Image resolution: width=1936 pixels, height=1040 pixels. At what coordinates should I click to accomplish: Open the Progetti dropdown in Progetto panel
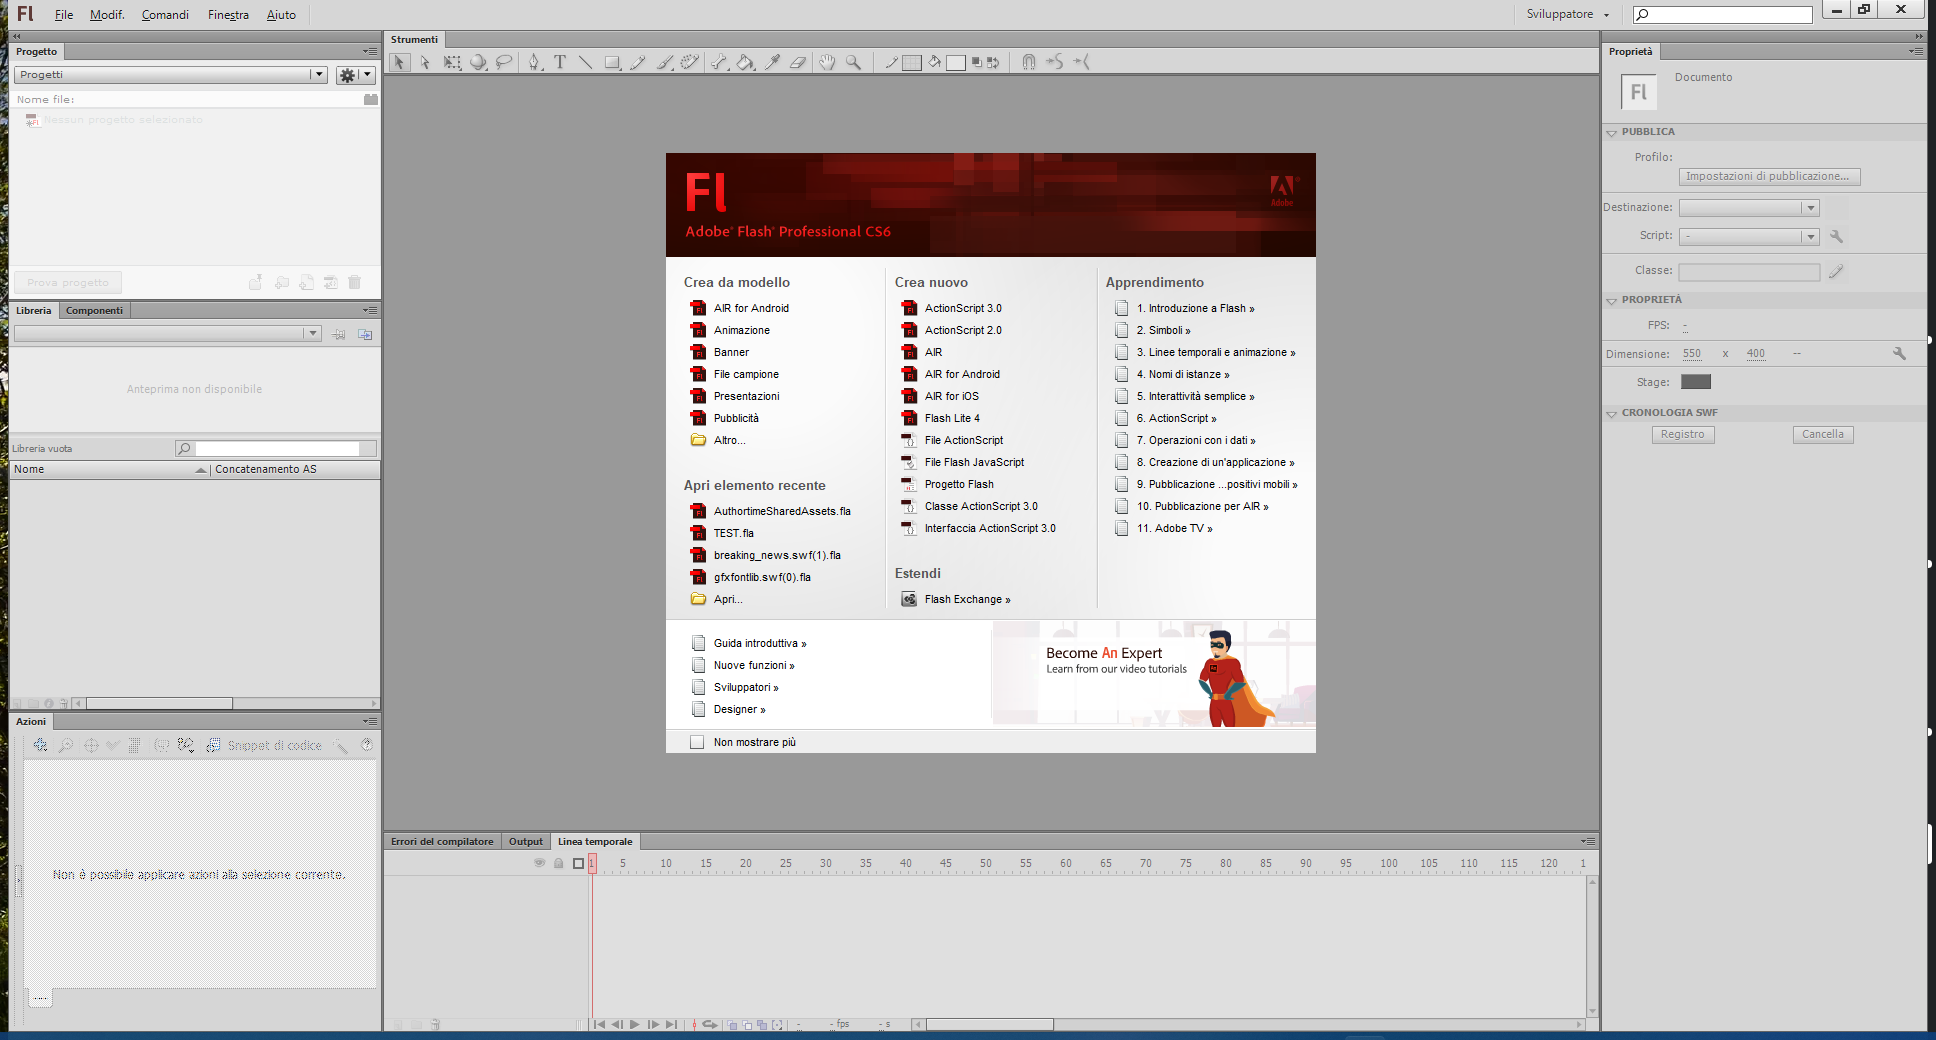coord(318,75)
